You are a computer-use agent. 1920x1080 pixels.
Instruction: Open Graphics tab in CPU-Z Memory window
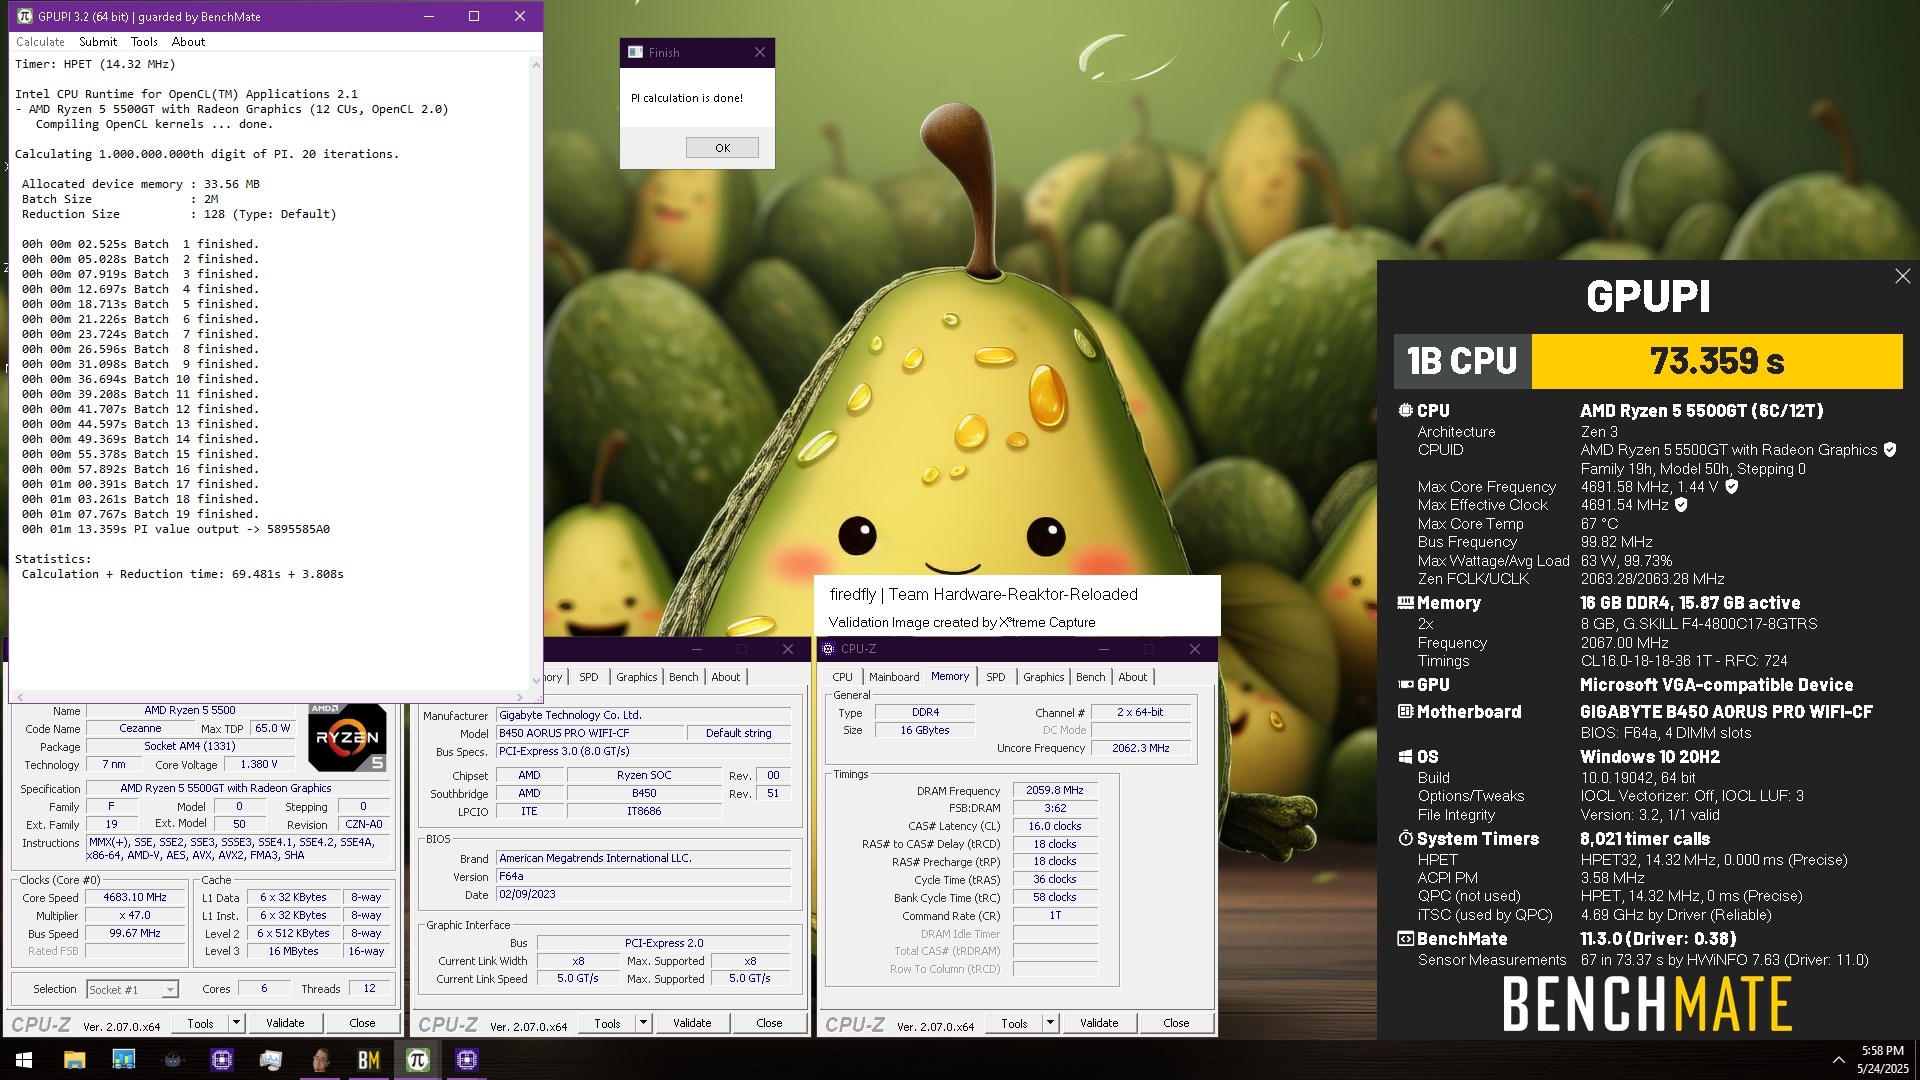(x=1043, y=677)
